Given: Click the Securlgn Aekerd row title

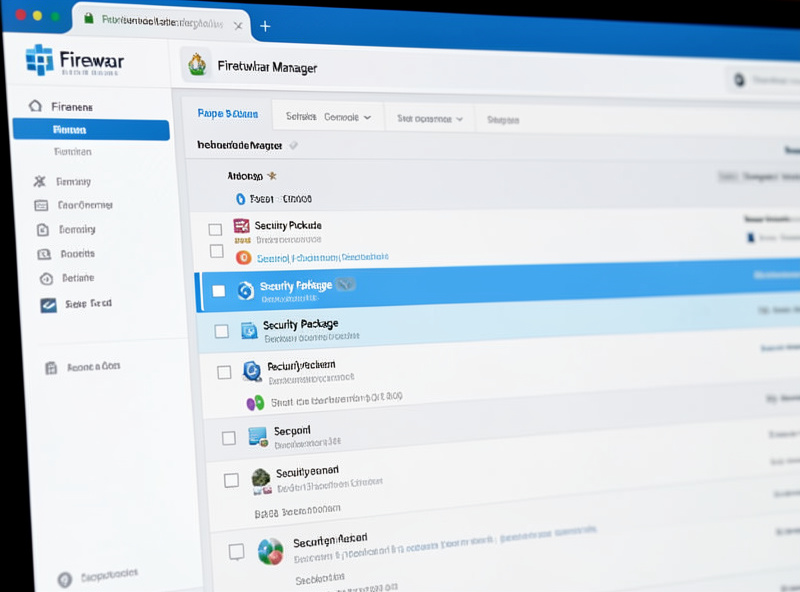Looking at the screenshot, I should 330,540.
